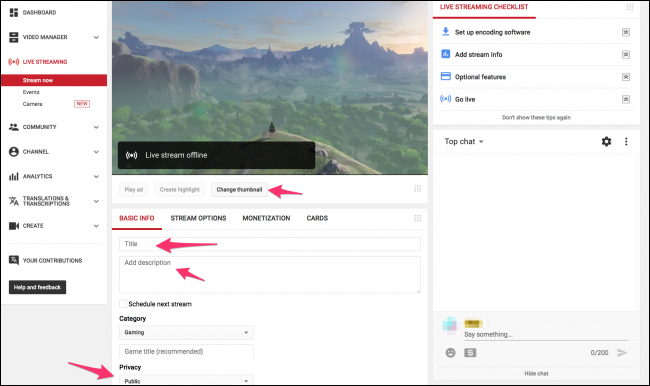Screen dimensions: 650x386
Task: Expand the Create menu chevron
Action: tap(96, 226)
